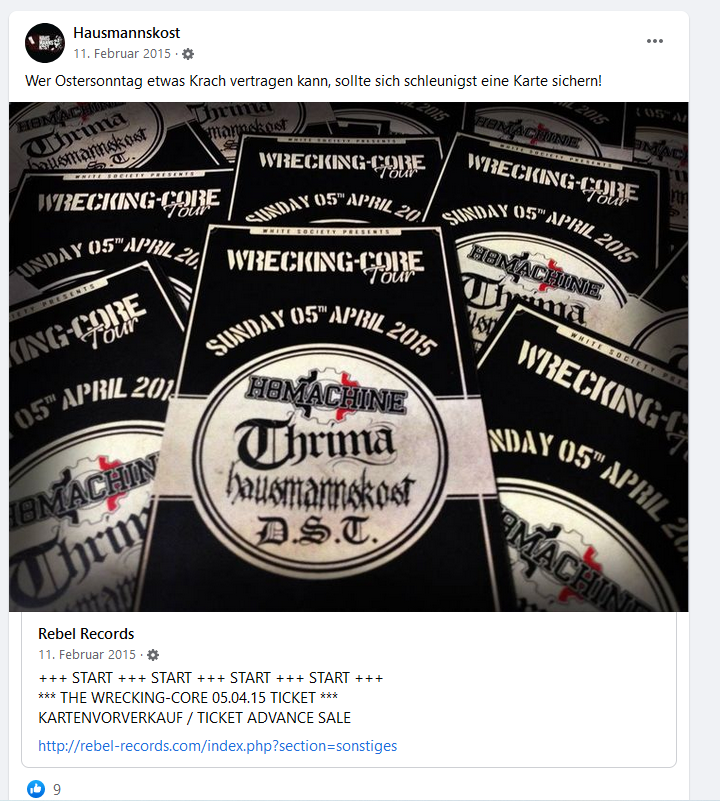Click the H8Machine logo on the center ticket

tap(327, 394)
